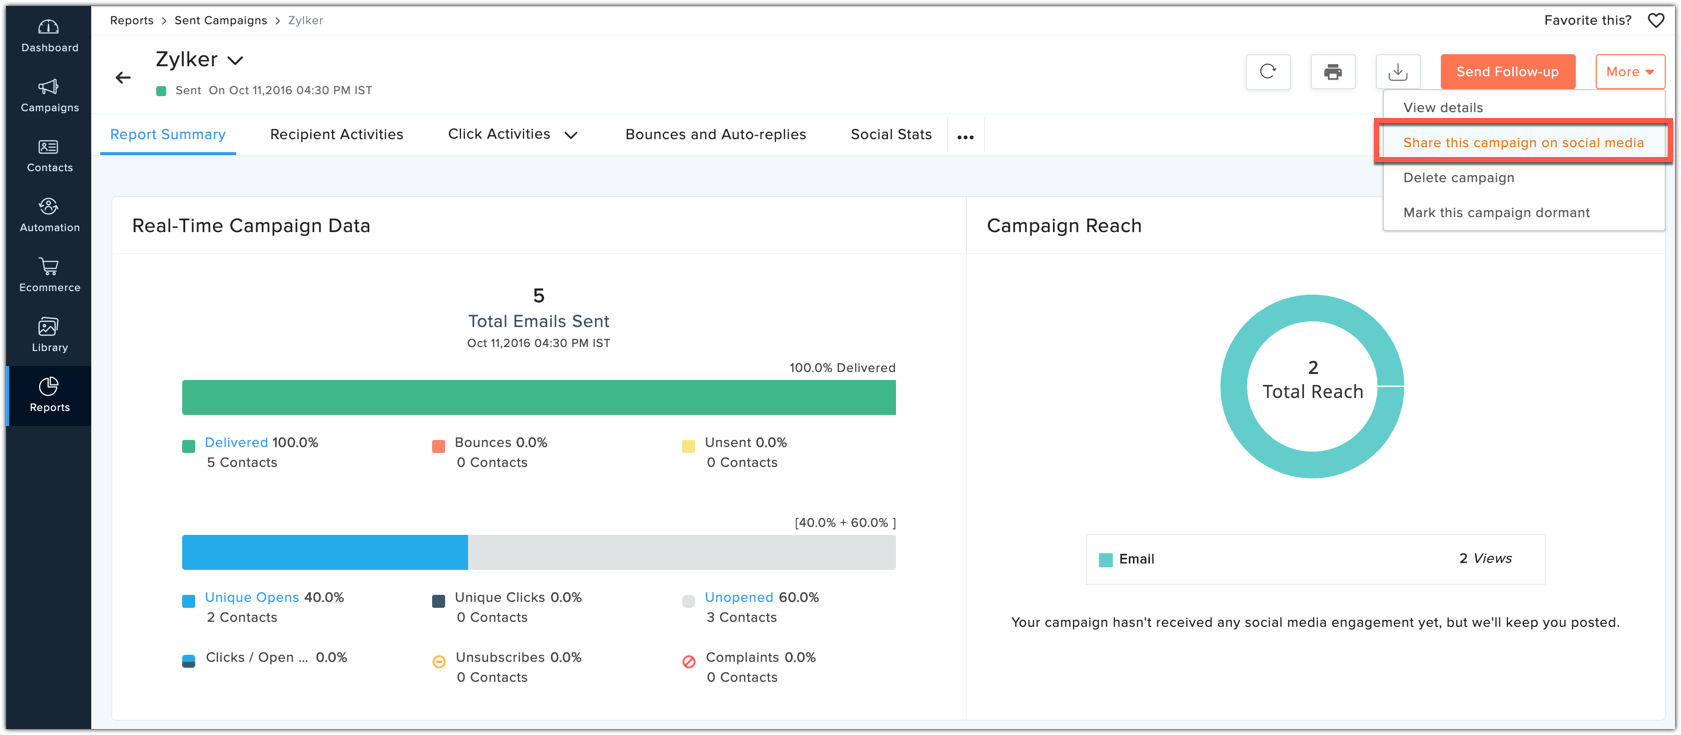Go back using the left arrow
This screenshot has height=735, width=1681.
pos(123,77)
